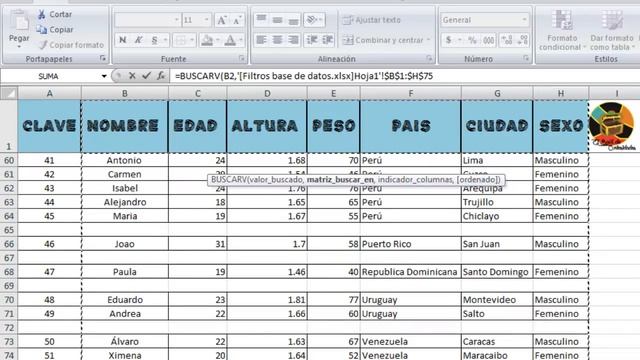Image resolution: width=640 pixels, height=360 pixels.
Task: Open the font size 11 dropdown
Action: tap(206, 20)
